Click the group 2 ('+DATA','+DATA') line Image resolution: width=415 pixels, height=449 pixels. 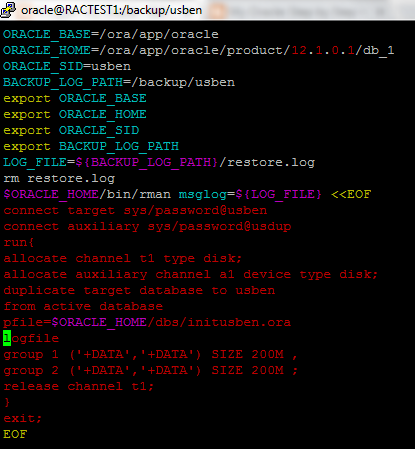150,370
